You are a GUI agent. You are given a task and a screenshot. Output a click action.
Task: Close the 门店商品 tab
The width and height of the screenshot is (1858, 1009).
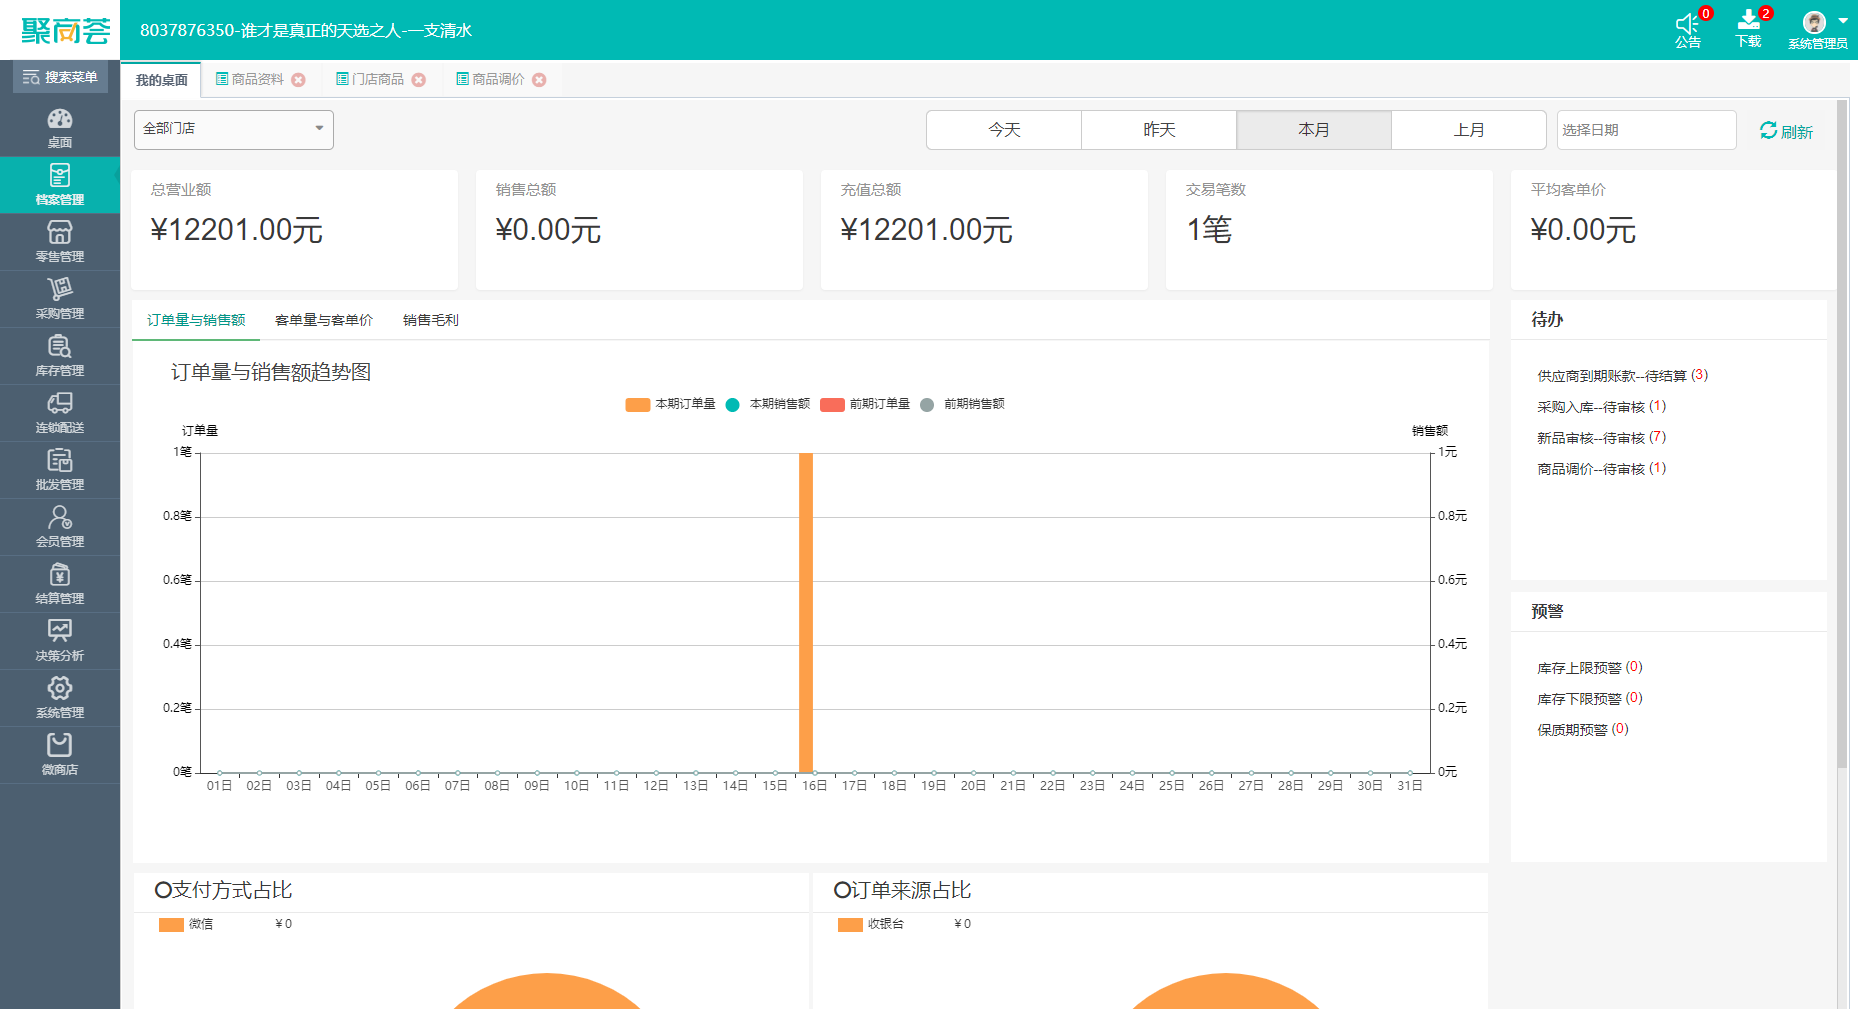[x=419, y=80]
